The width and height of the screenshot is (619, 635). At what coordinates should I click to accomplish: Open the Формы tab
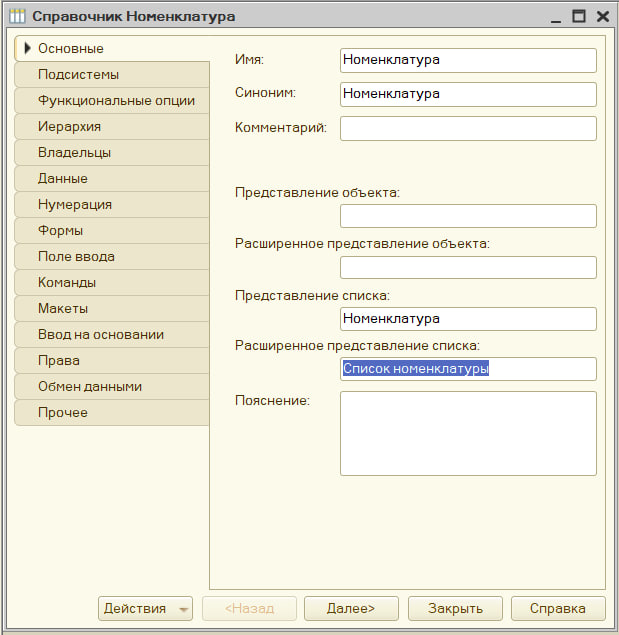tap(112, 230)
